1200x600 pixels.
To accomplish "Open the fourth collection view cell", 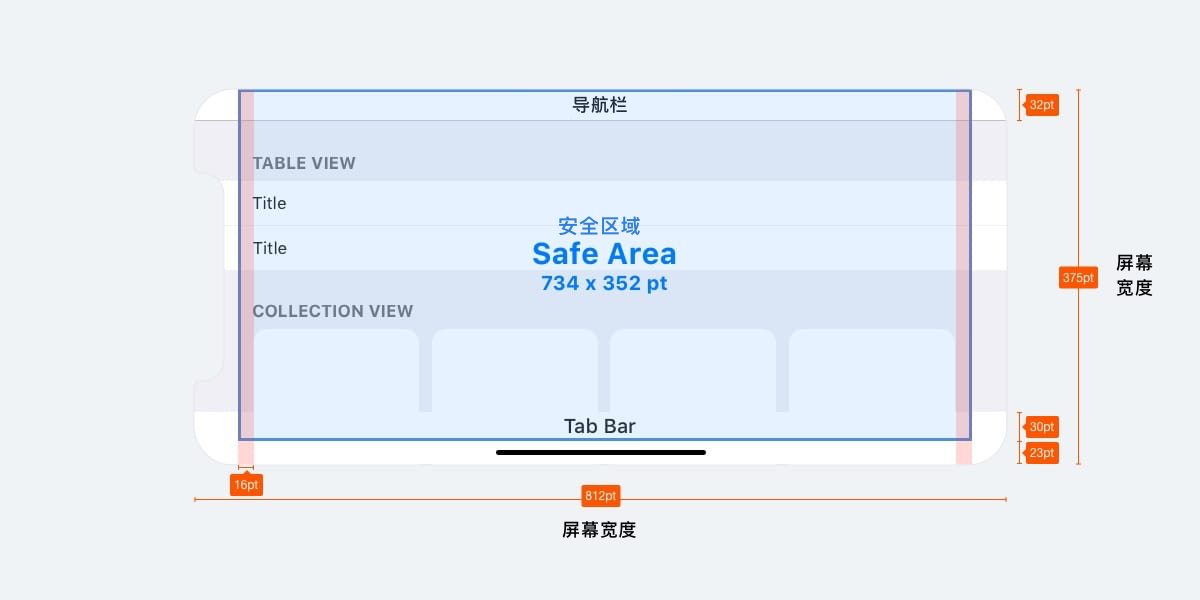I will click(871, 371).
